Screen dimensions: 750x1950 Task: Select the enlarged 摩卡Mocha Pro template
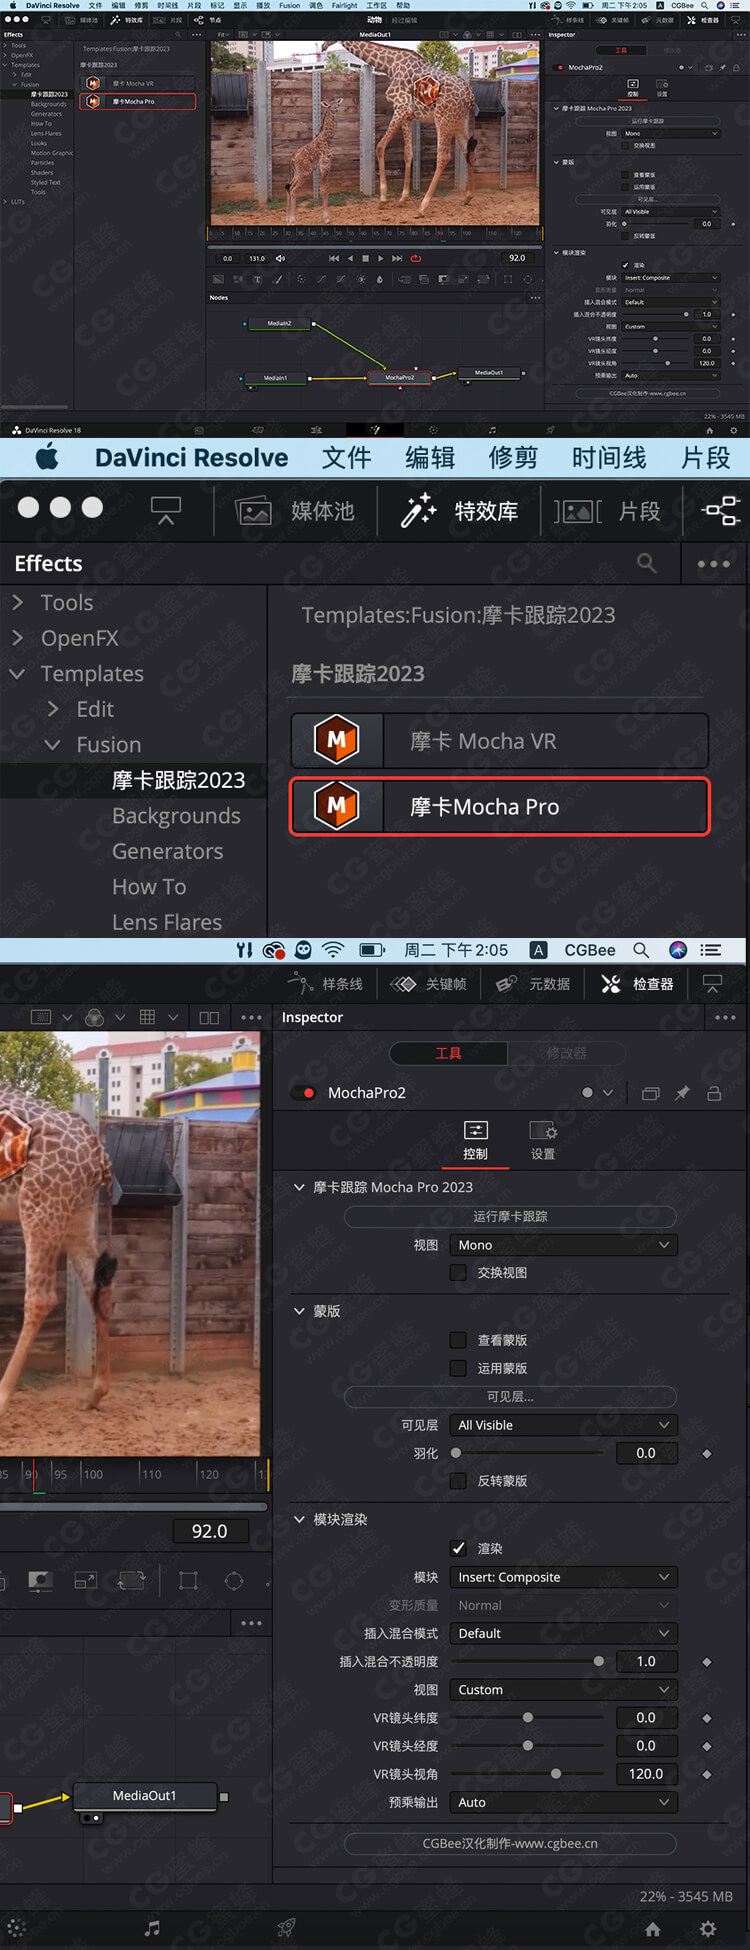point(500,806)
